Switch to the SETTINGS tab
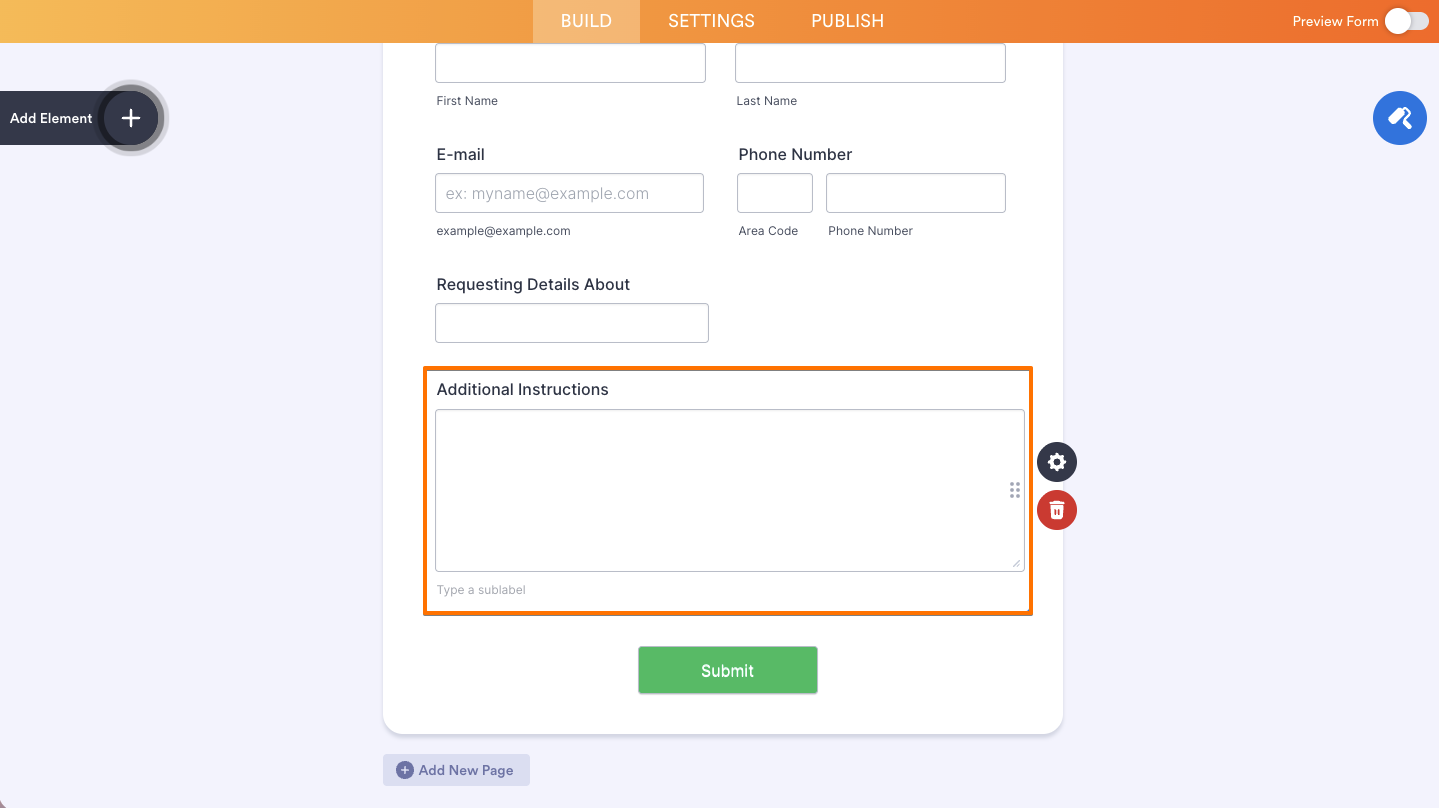This screenshot has width=1439, height=808. tap(710, 20)
